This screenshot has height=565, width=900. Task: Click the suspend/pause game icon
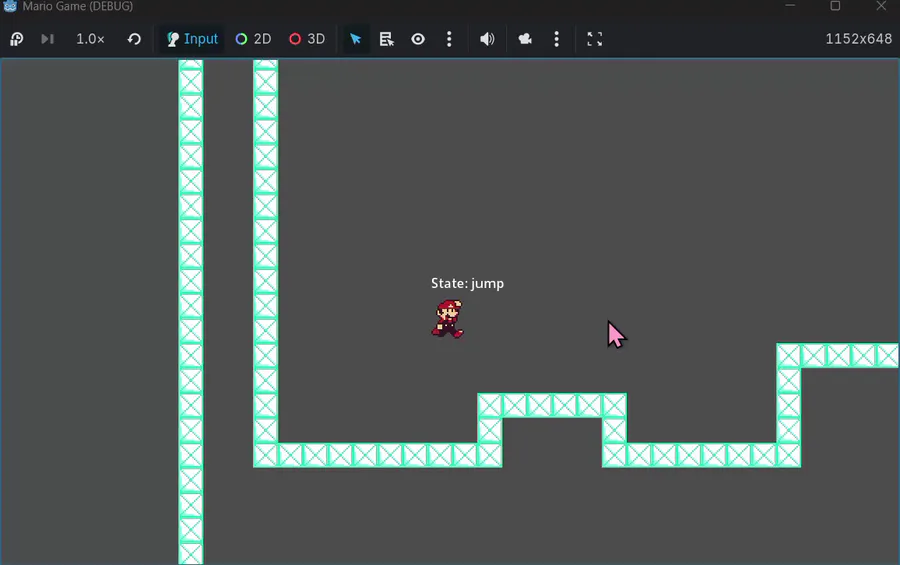17,39
